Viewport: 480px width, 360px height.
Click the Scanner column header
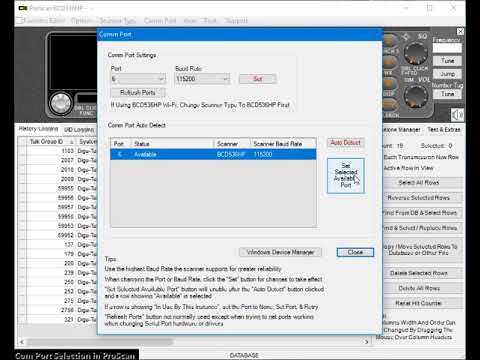(x=232, y=144)
